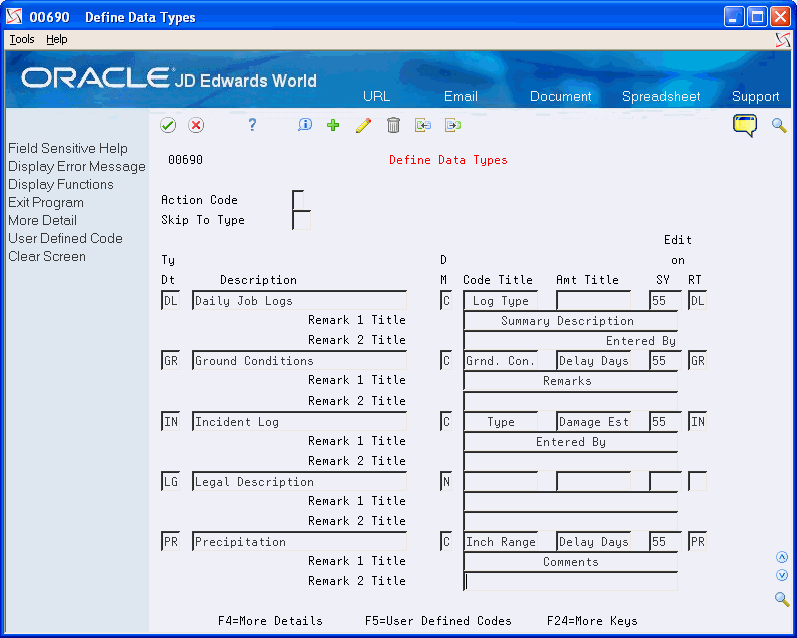Click the display mode N field for Legal Description
The image size is (797, 638).
[446, 481]
